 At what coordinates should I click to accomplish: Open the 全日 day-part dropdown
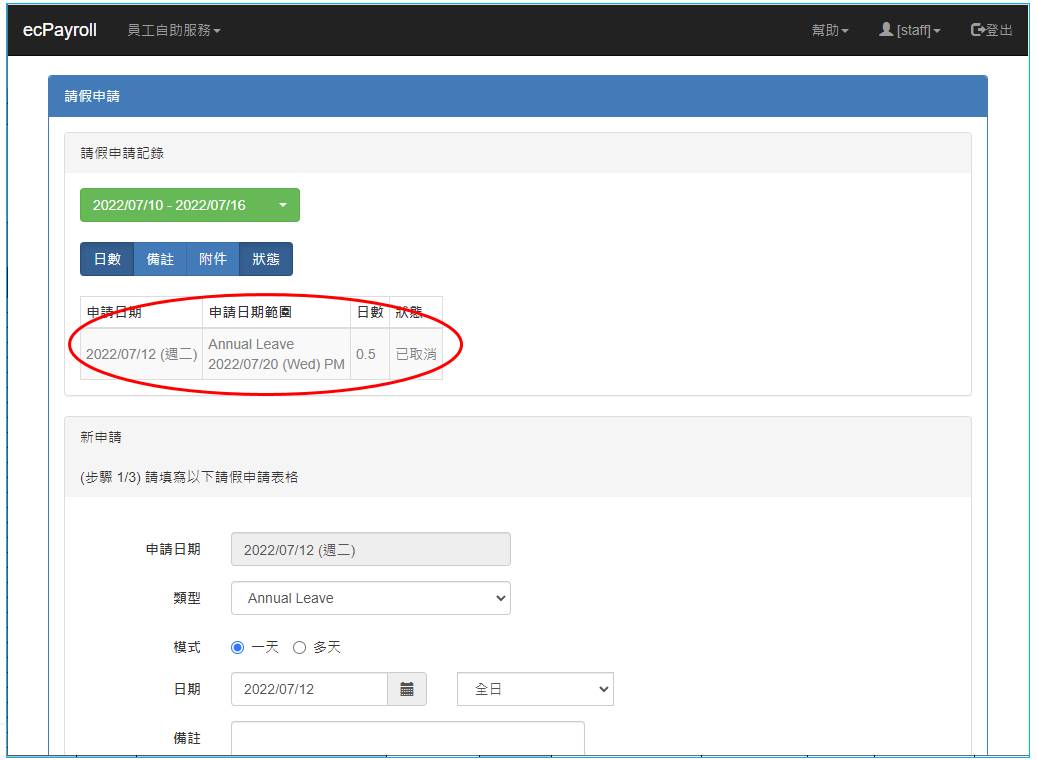tap(535, 689)
